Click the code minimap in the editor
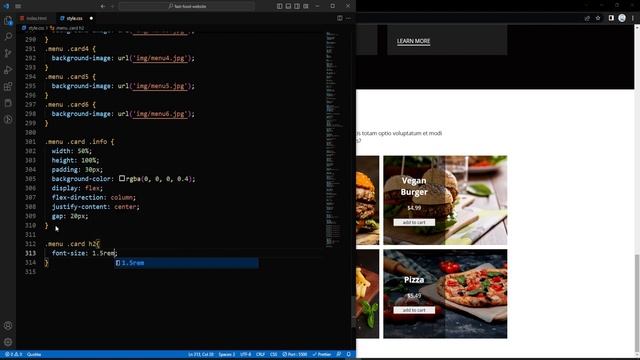The width and height of the screenshot is (640, 360). (x=336, y=139)
